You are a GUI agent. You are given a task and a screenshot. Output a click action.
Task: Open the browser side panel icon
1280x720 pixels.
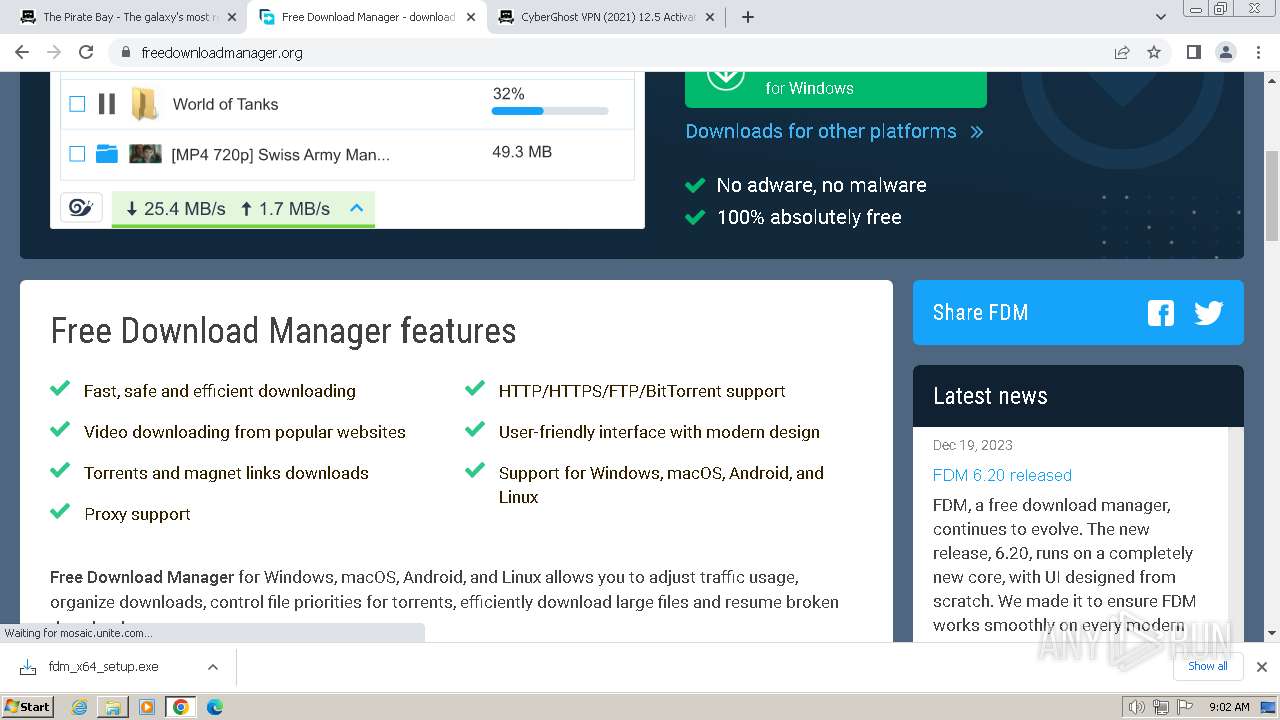pos(1193,52)
